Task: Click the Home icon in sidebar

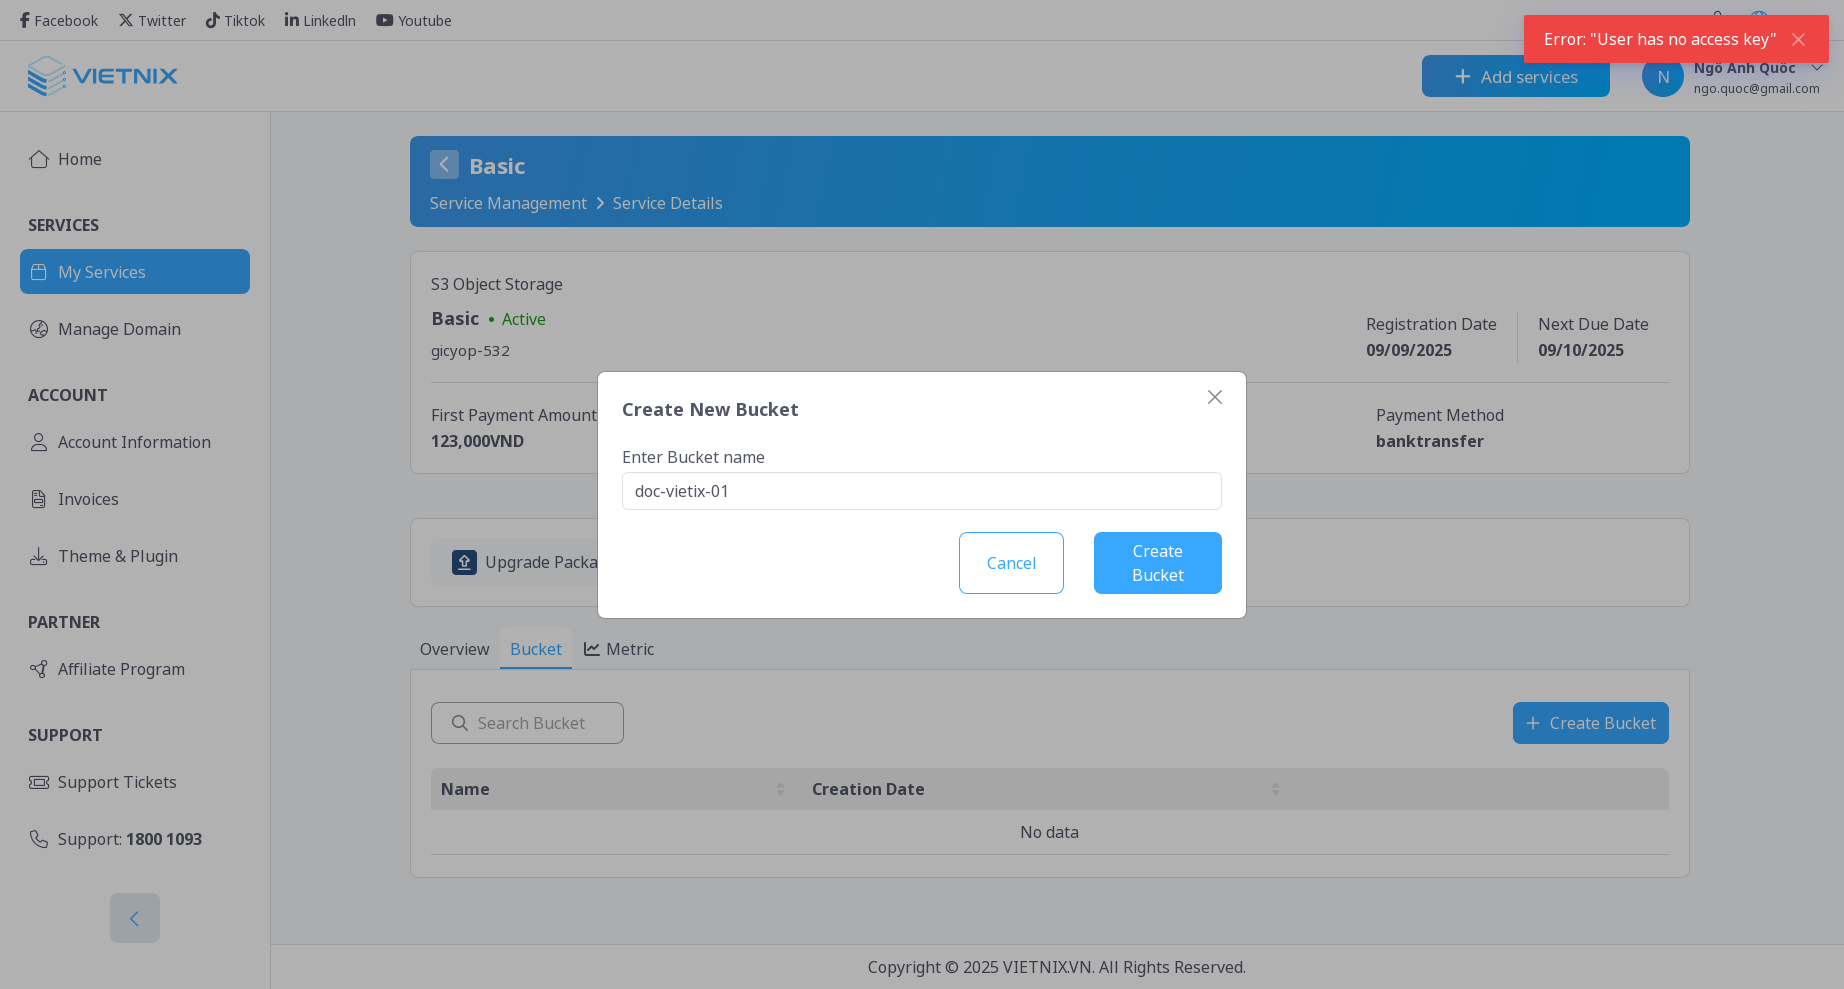Action: pyautogui.click(x=39, y=158)
